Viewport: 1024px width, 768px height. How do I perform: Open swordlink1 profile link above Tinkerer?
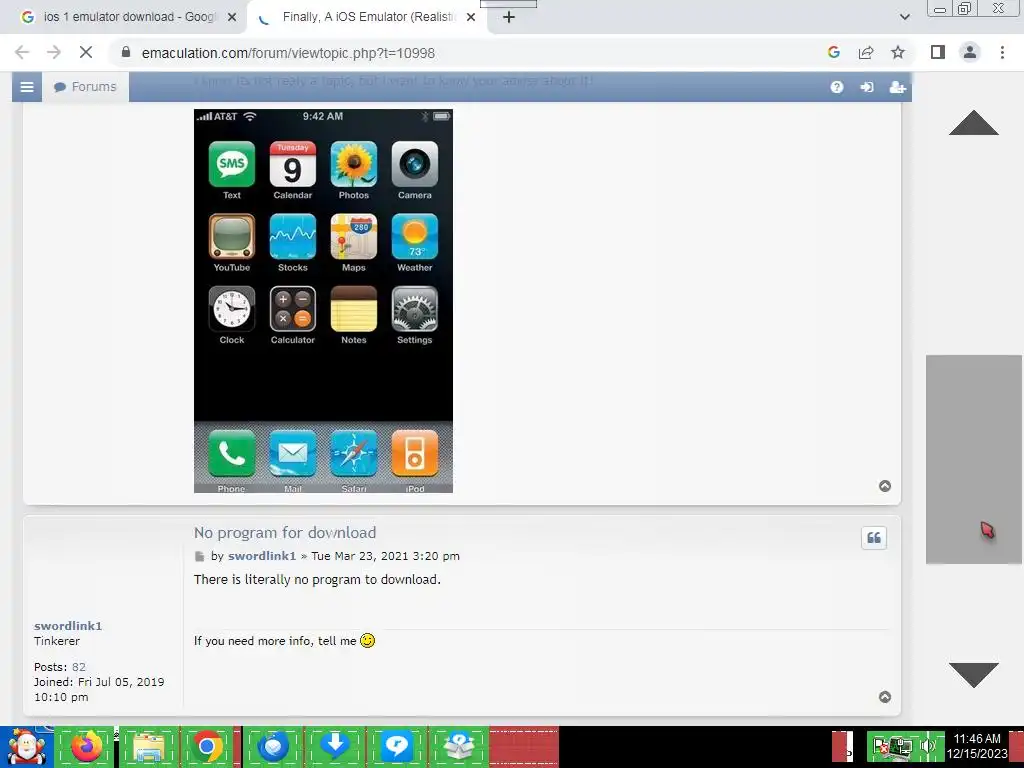tap(68, 626)
